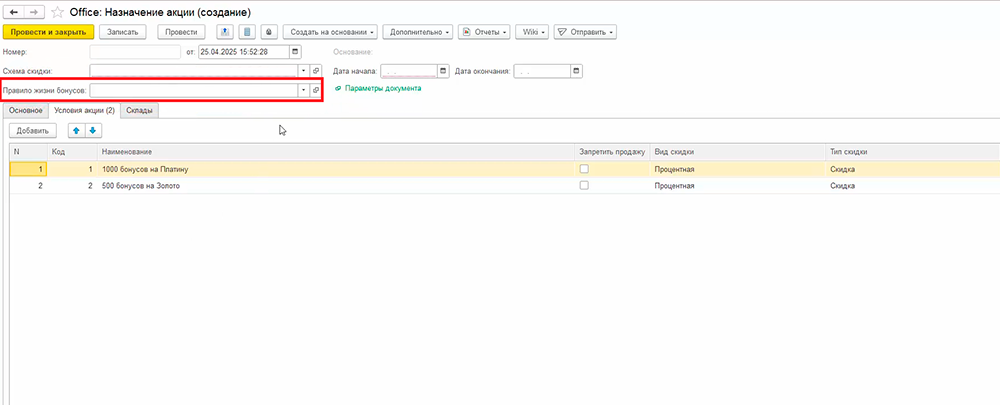
Task: Toggle Запретить продажу for 500 бонусов на Золото
Action: pos(584,185)
